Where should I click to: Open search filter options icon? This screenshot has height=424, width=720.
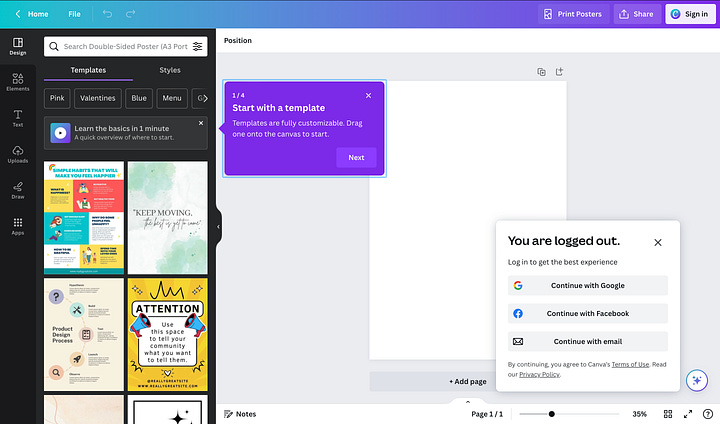(x=197, y=46)
